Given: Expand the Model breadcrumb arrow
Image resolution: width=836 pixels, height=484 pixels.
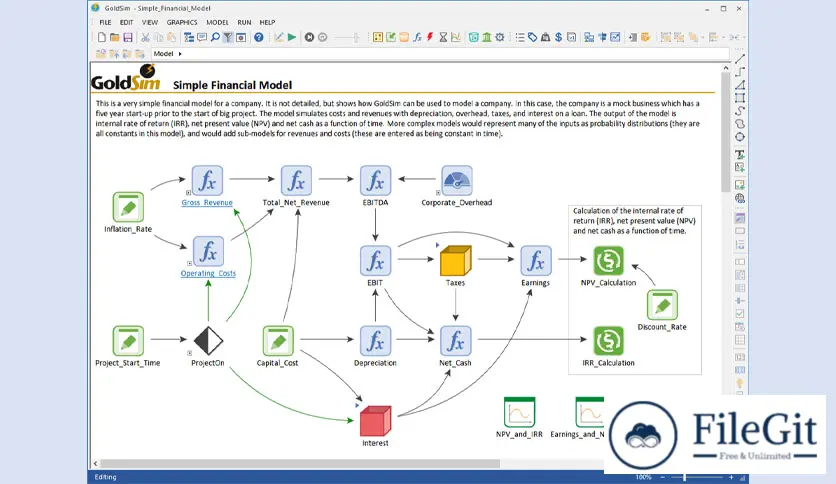Looking at the screenshot, I should (180, 54).
